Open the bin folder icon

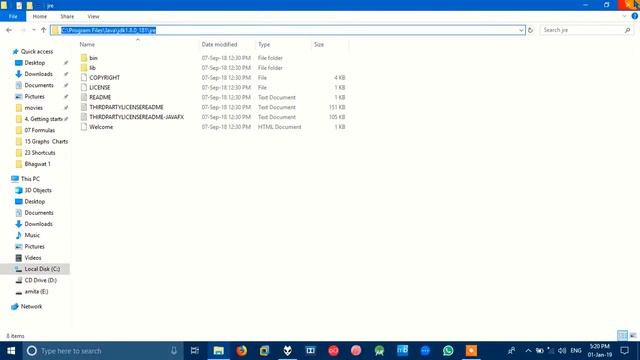84,58
